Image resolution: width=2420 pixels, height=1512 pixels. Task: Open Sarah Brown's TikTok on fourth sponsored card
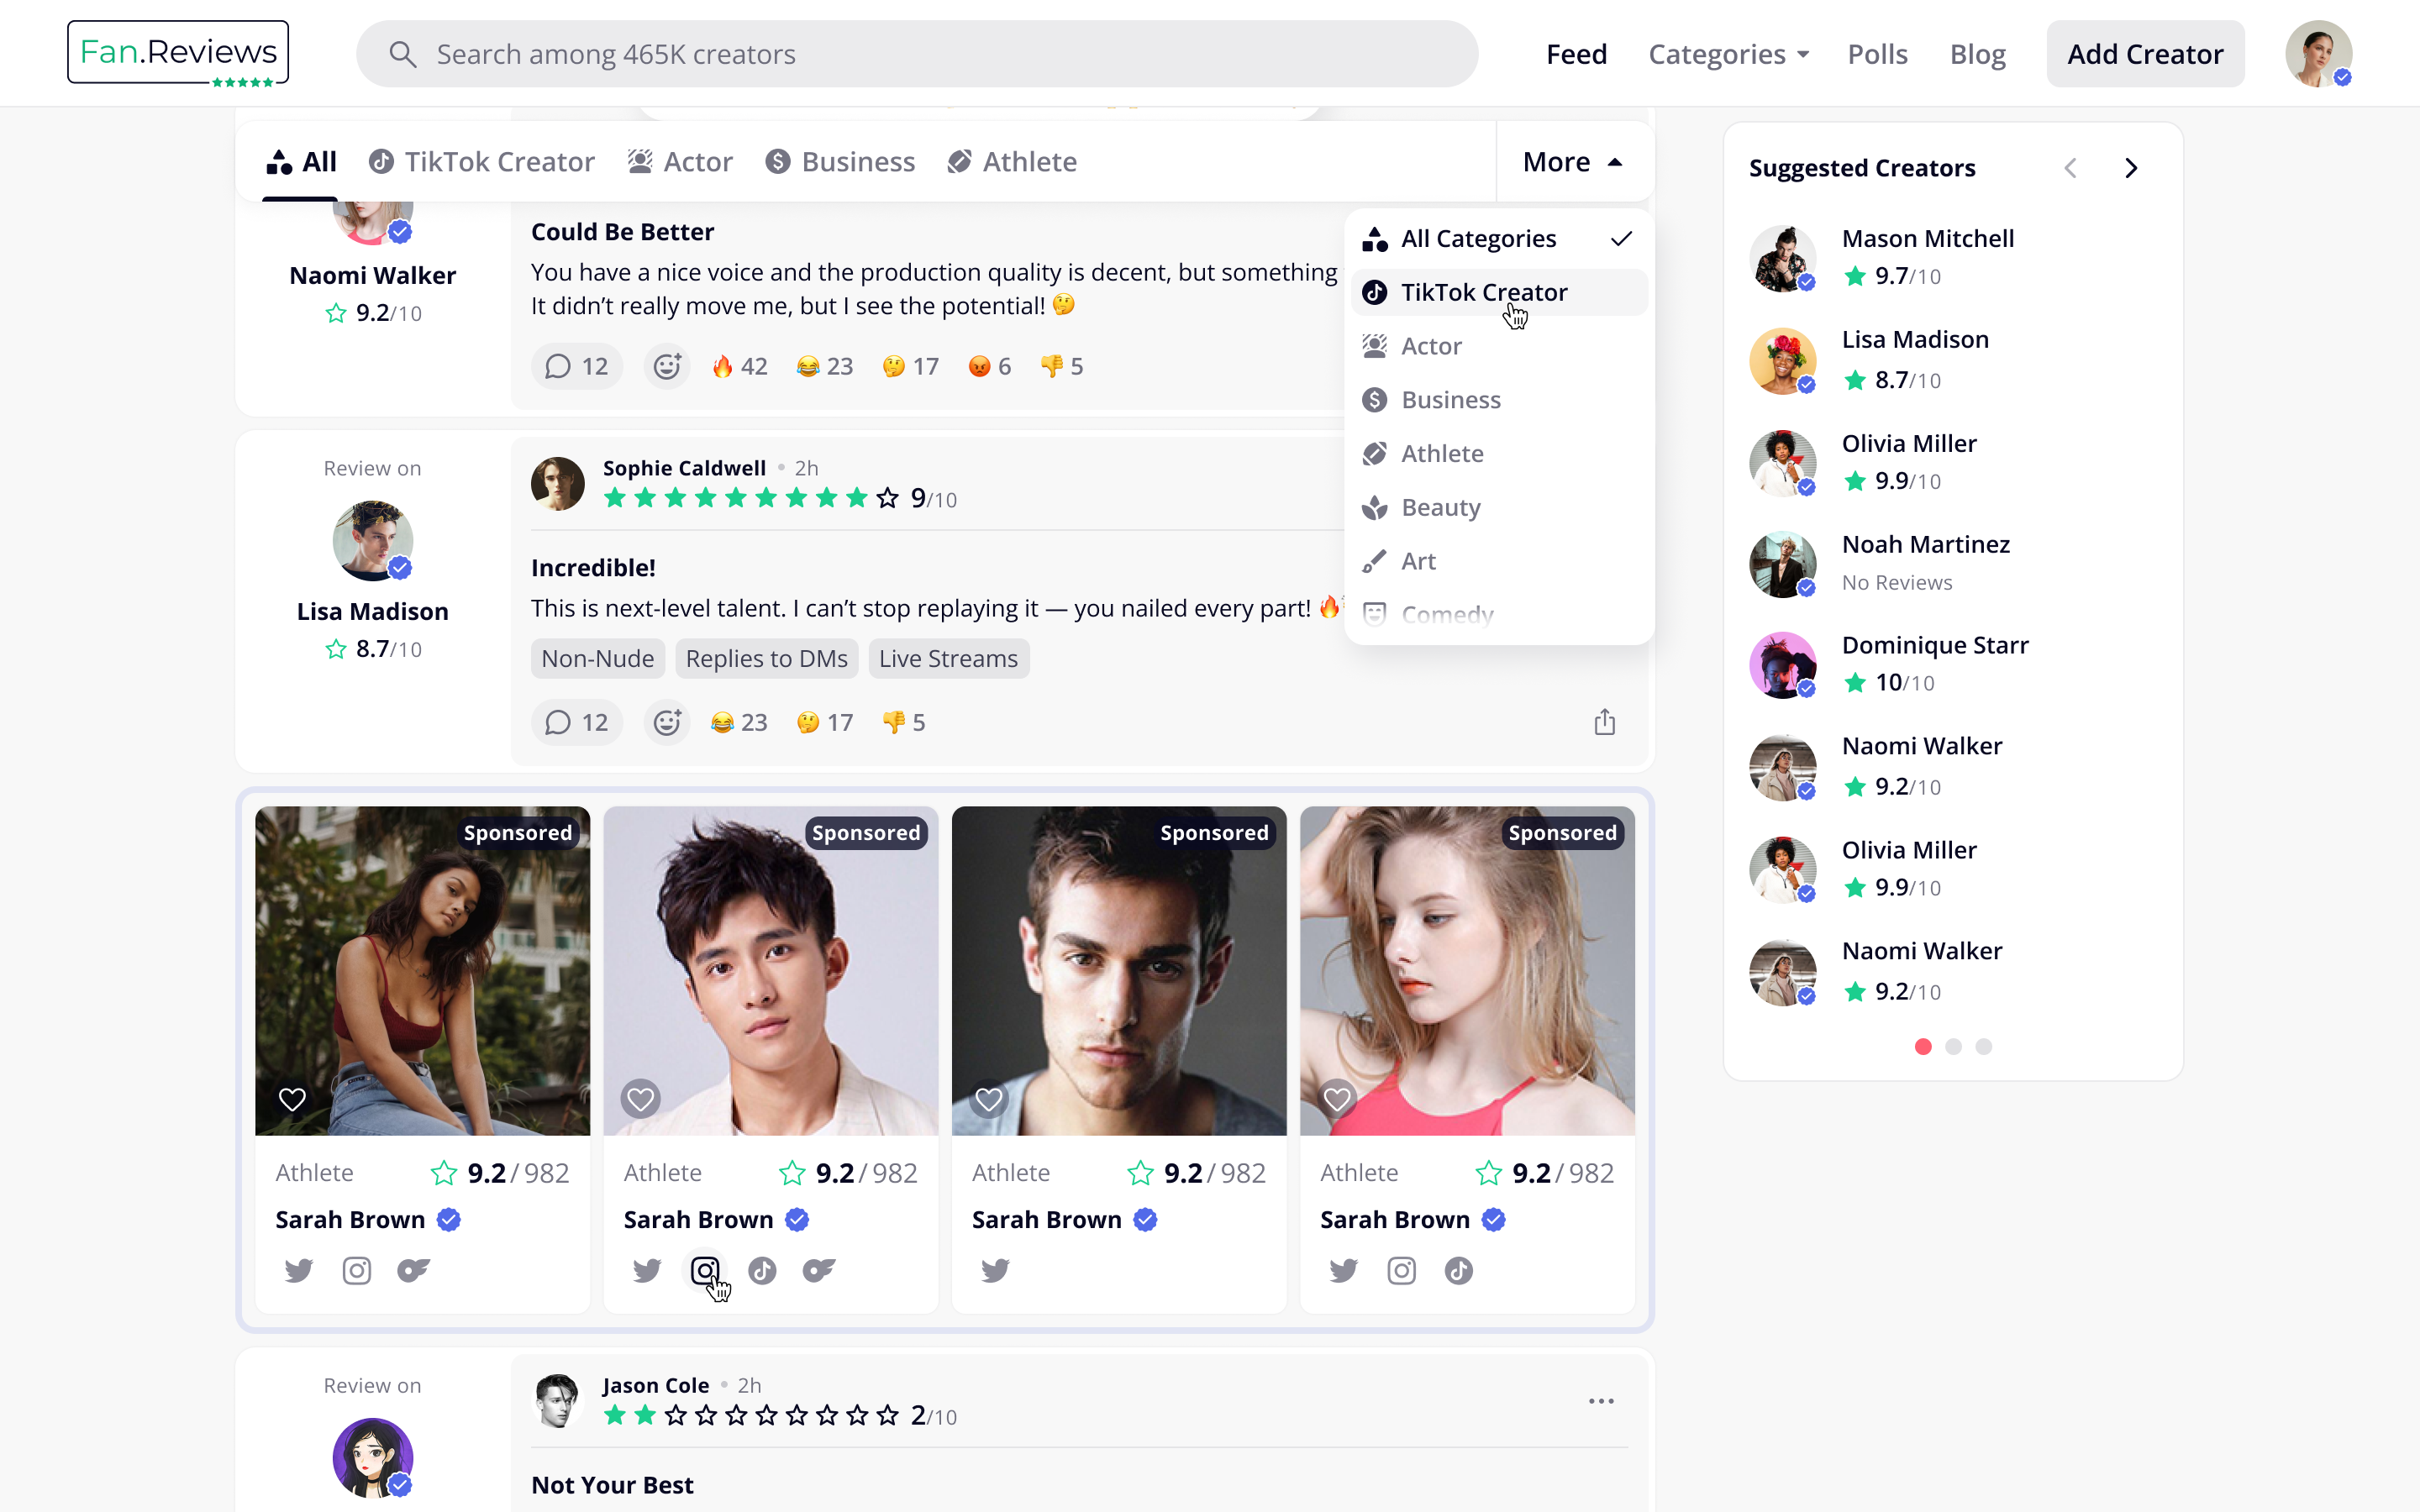[x=1458, y=1270]
